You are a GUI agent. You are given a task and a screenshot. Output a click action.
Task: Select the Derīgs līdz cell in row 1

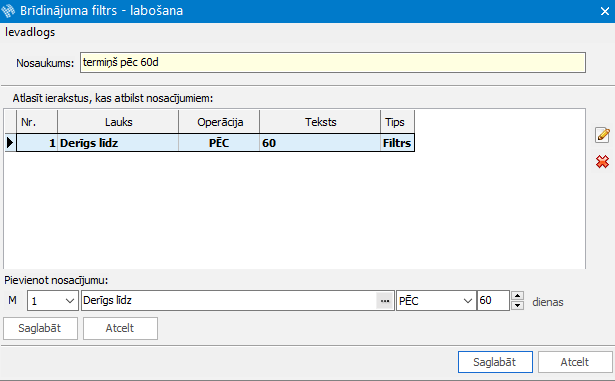pyautogui.click(x=118, y=143)
